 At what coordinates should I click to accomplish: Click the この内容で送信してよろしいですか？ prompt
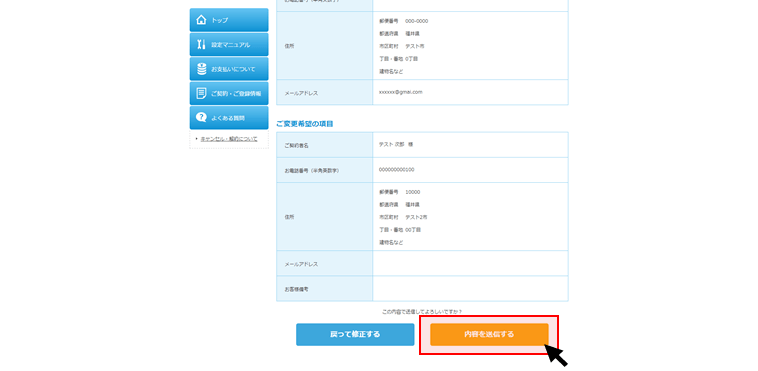pyautogui.click(x=422, y=312)
